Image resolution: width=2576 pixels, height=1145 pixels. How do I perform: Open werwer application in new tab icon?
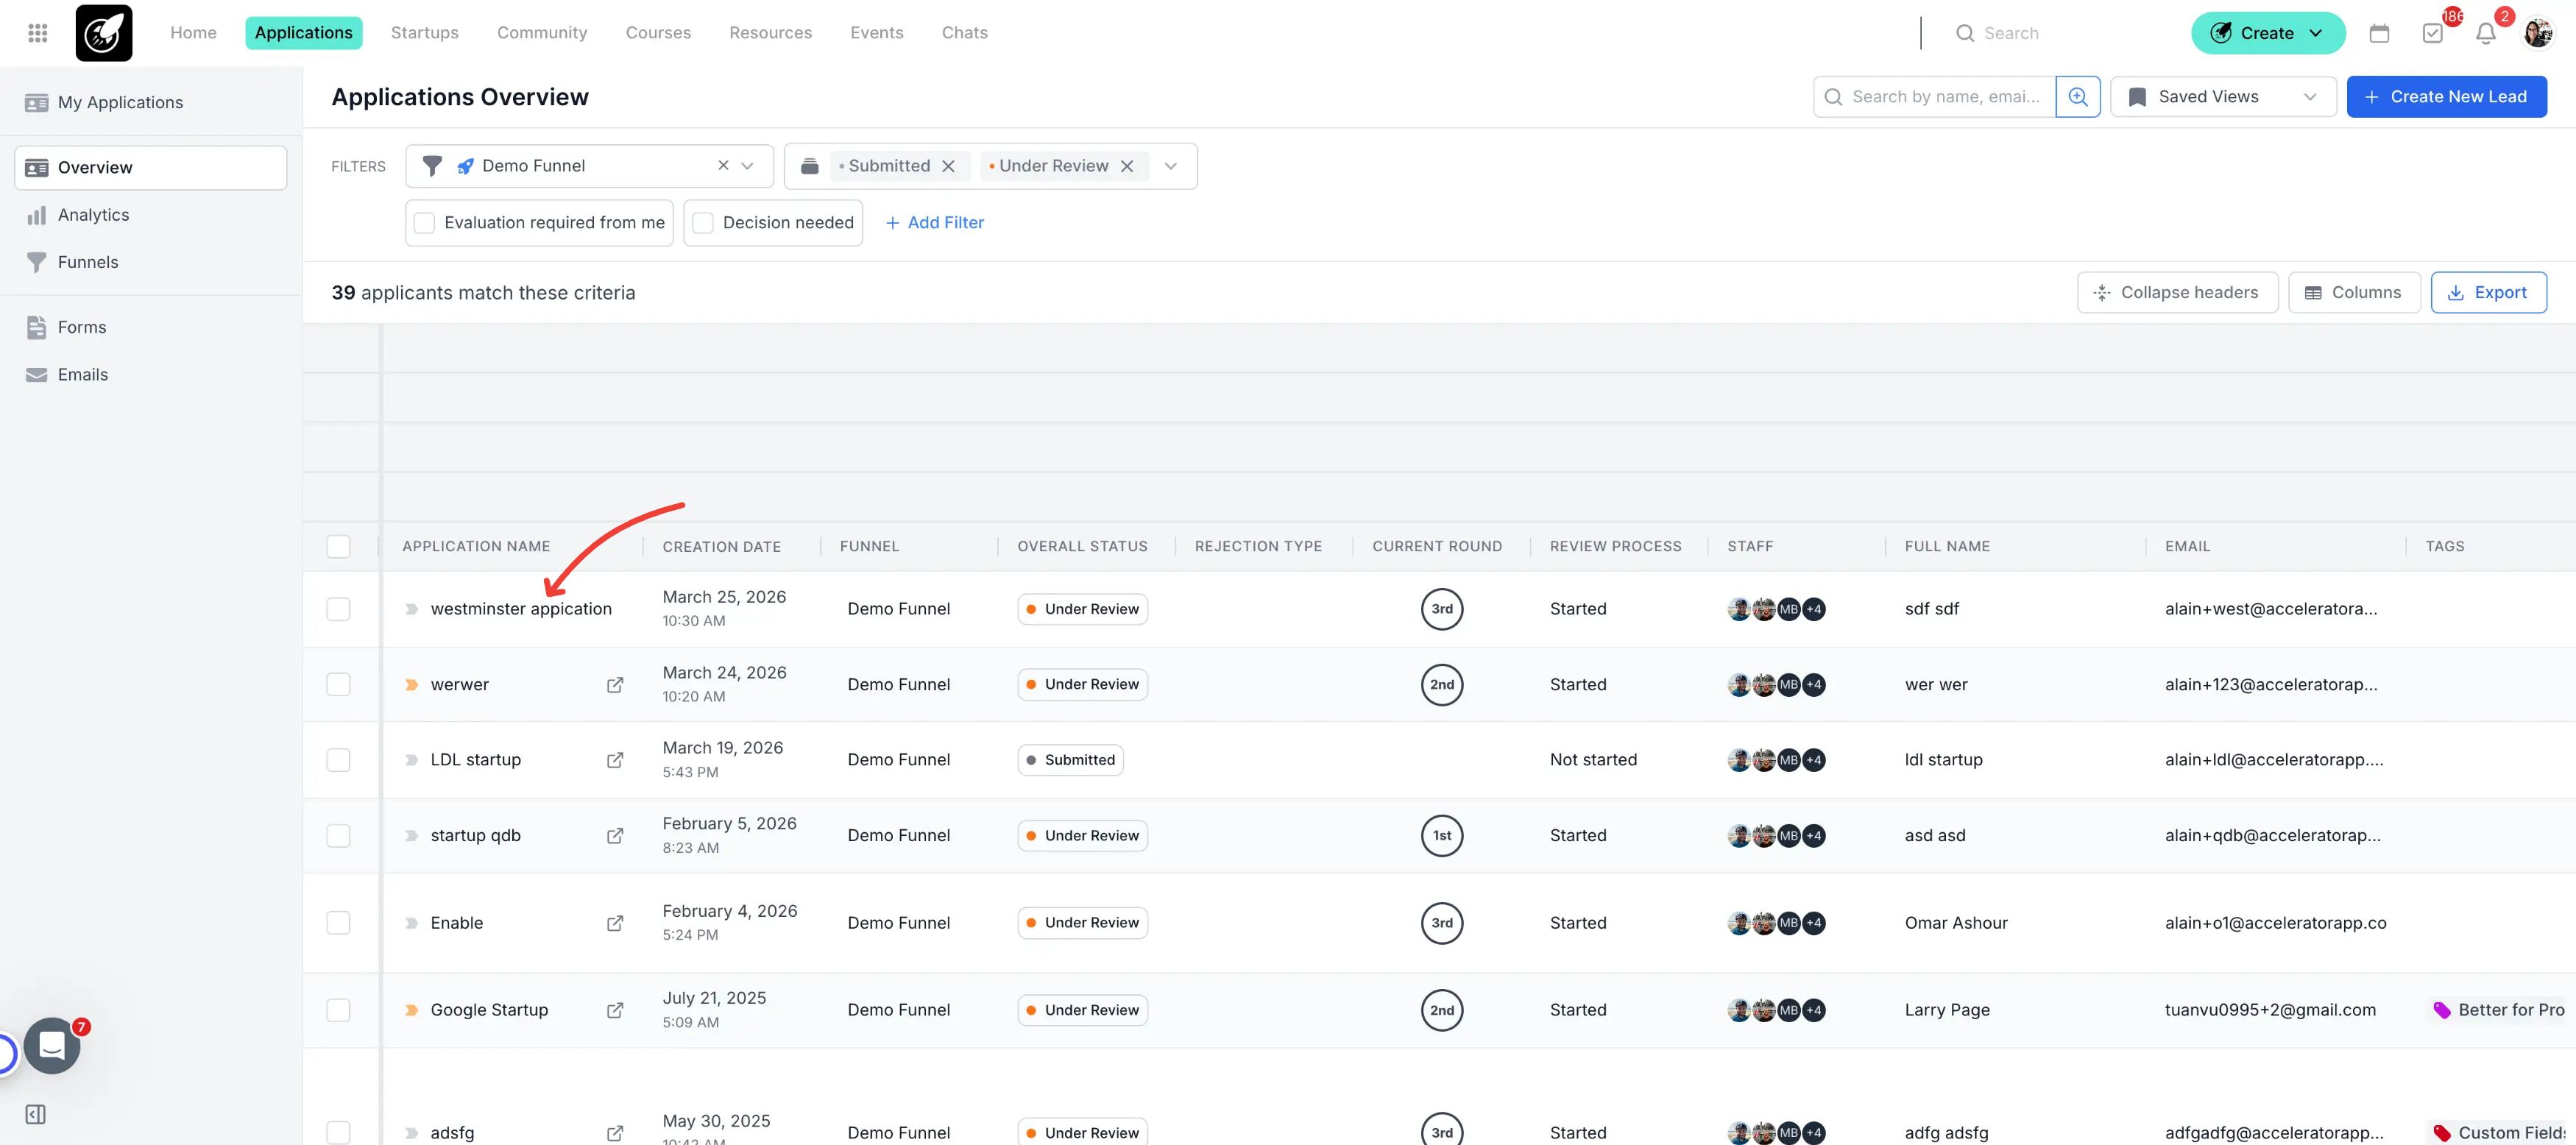[x=615, y=685]
